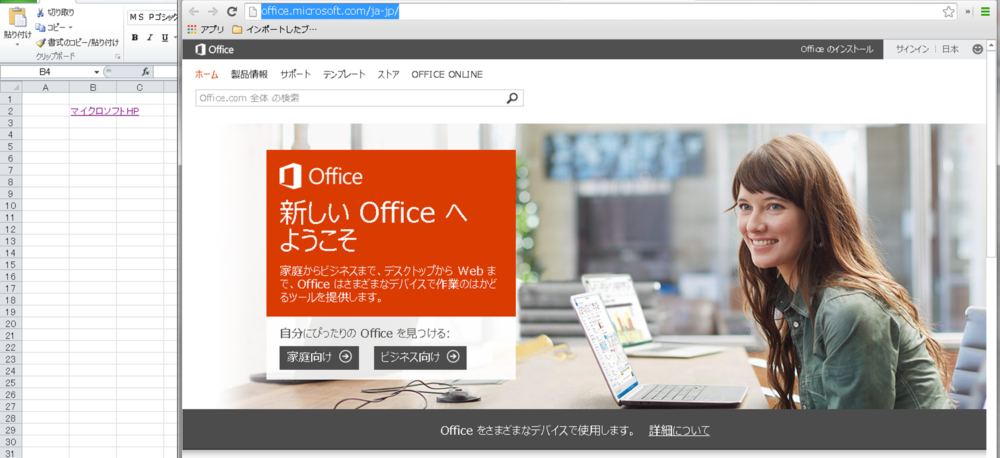This screenshot has height=458, width=1000.
Task: Reload the page with Chrome's refresh icon
Action: click(232, 11)
